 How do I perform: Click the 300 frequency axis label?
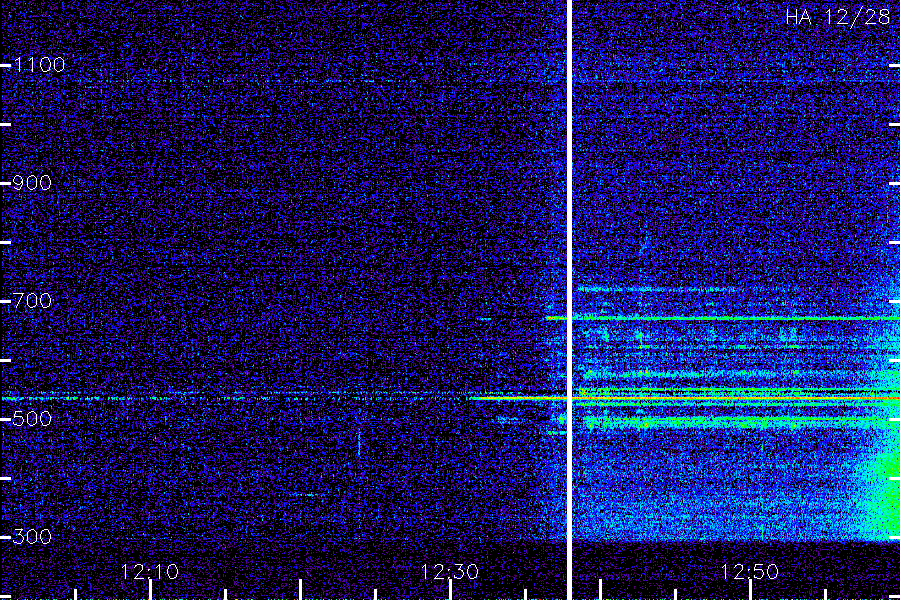[32, 537]
